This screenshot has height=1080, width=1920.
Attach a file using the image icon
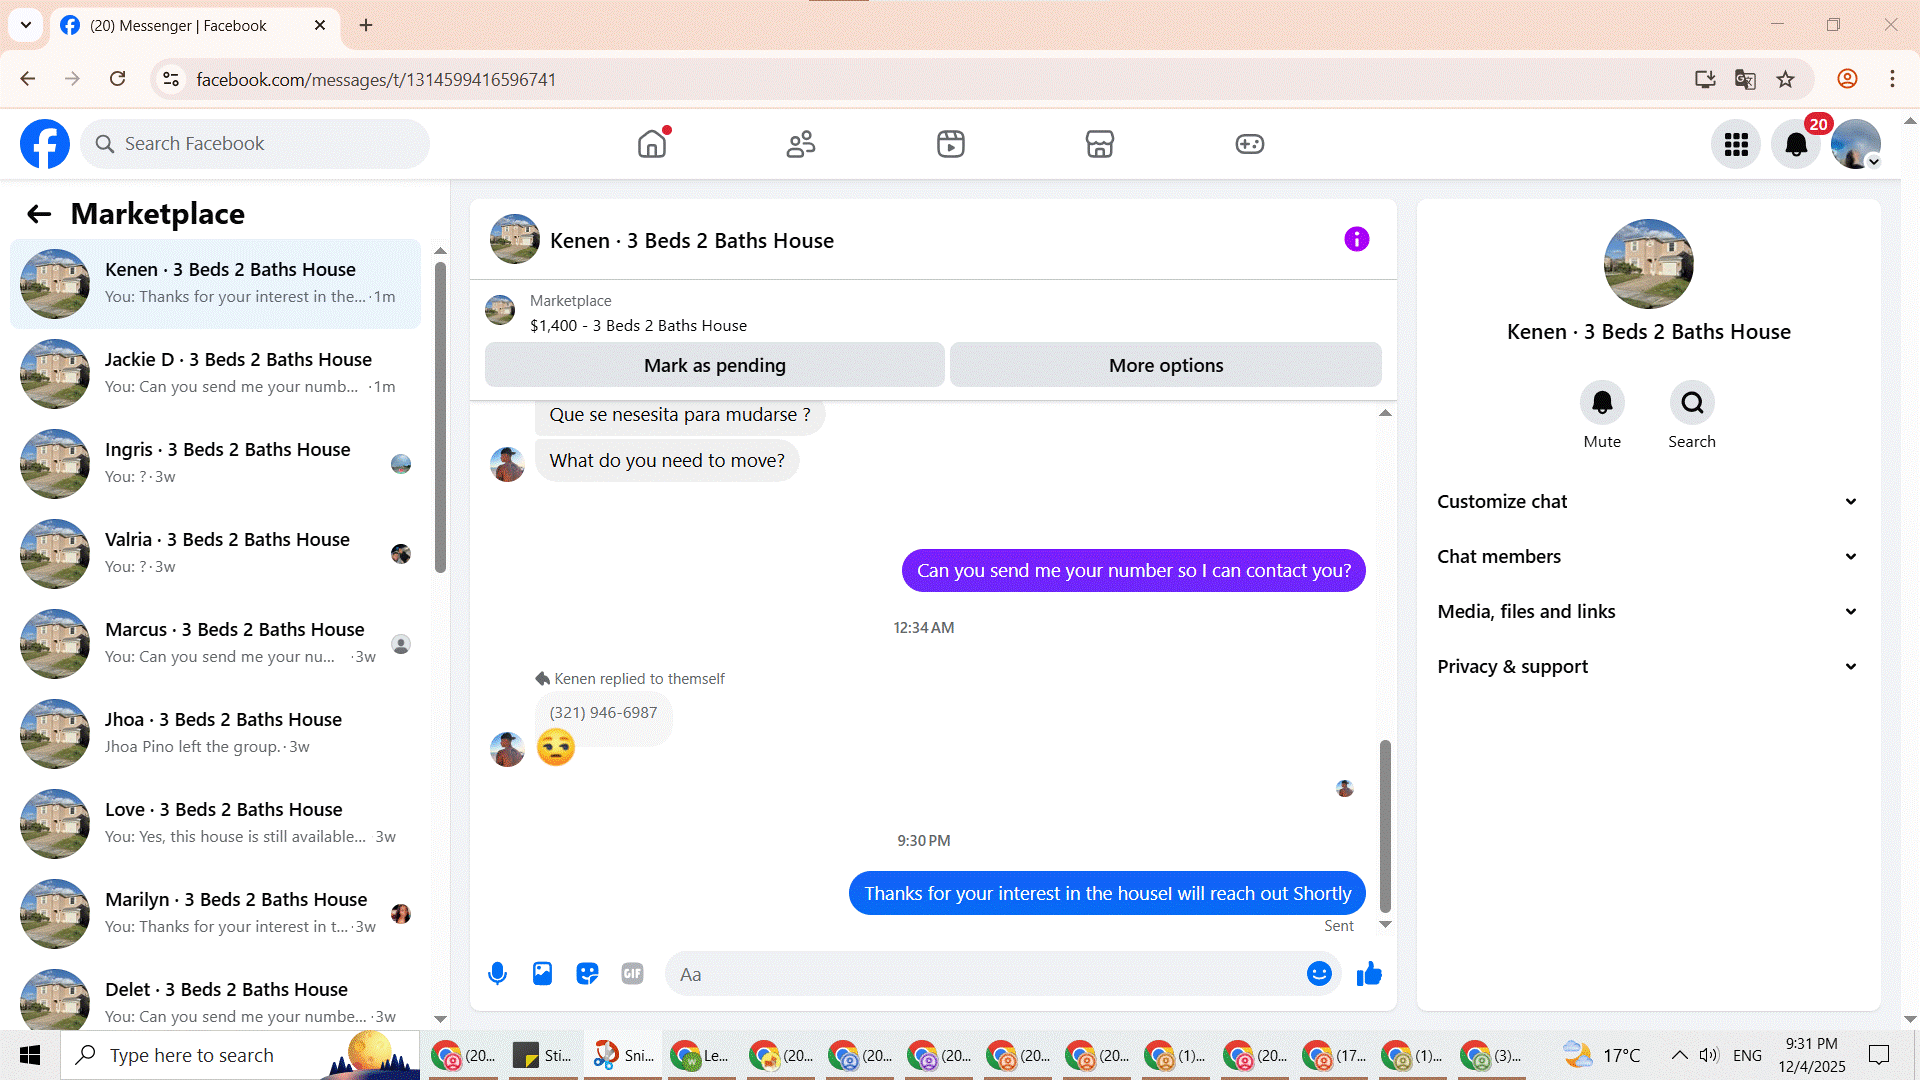542,974
